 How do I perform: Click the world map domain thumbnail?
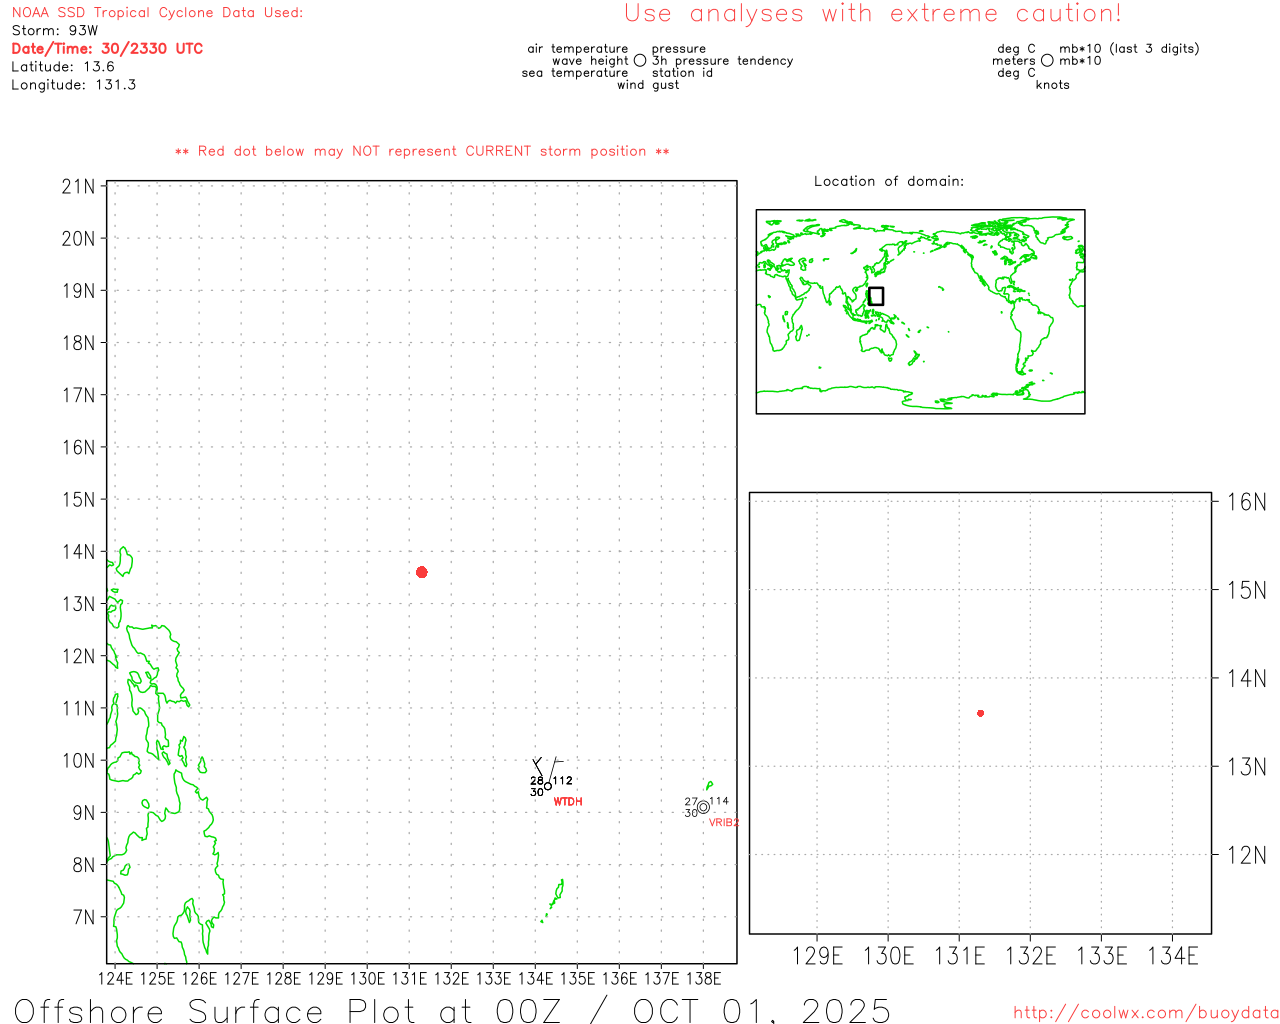pyautogui.click(x=920, y=312)
